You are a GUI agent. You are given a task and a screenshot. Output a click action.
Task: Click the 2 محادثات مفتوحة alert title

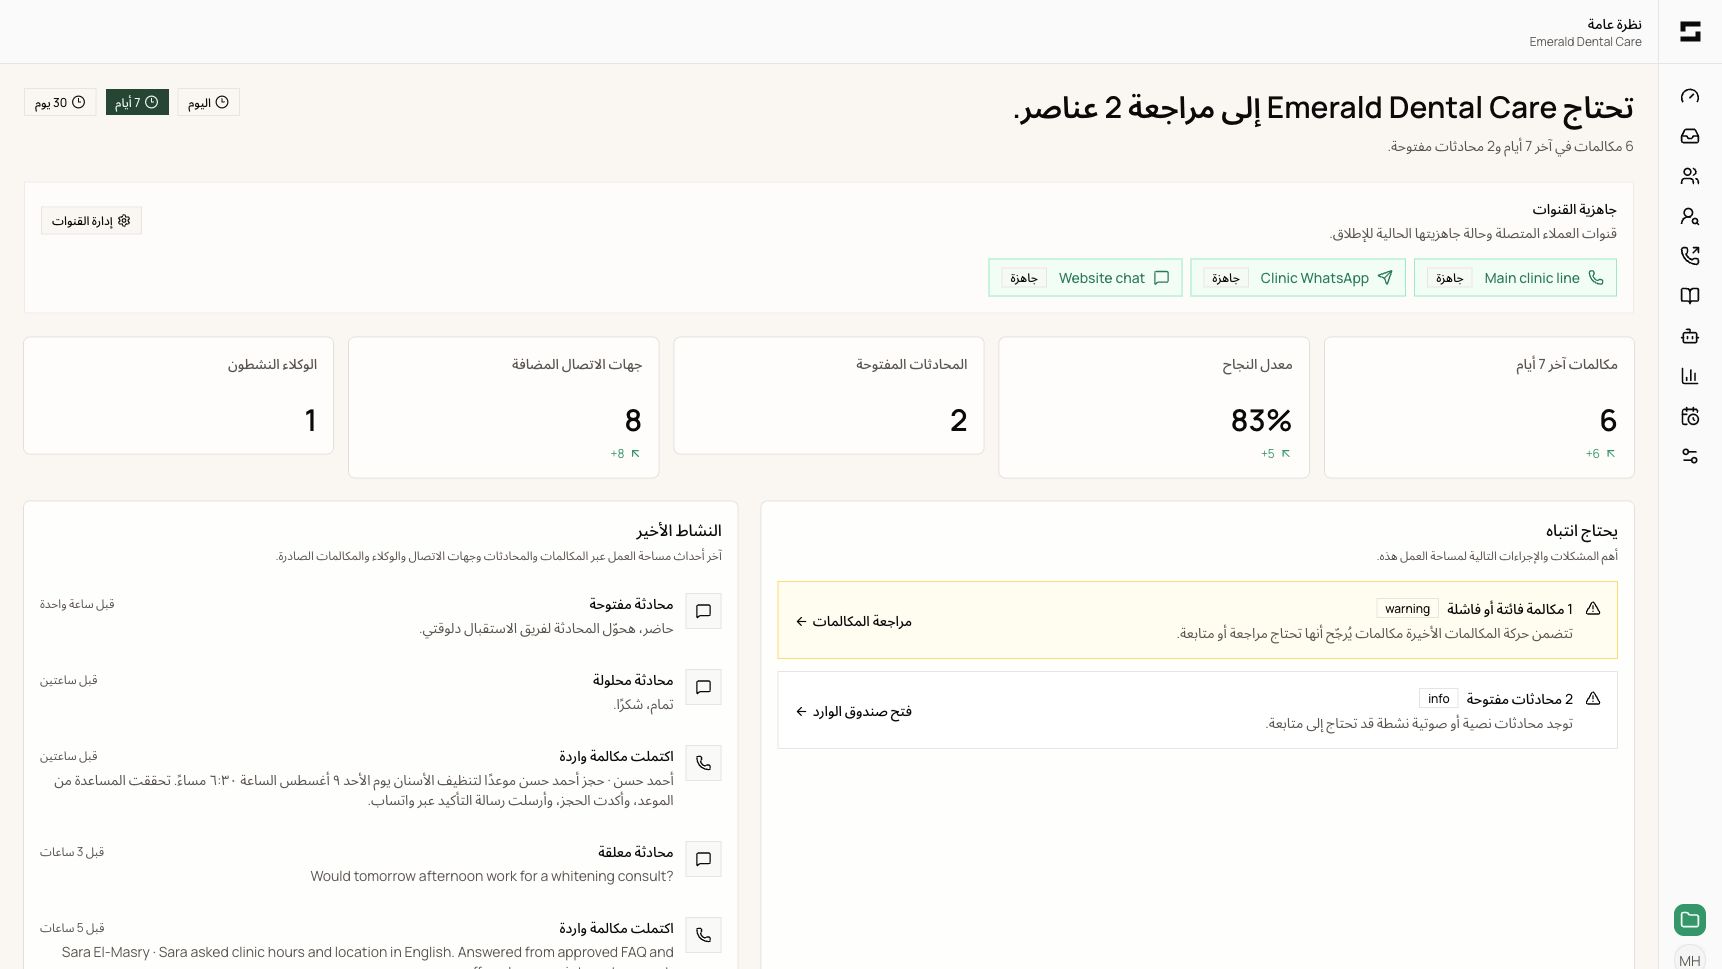(x=1520, y=699)
